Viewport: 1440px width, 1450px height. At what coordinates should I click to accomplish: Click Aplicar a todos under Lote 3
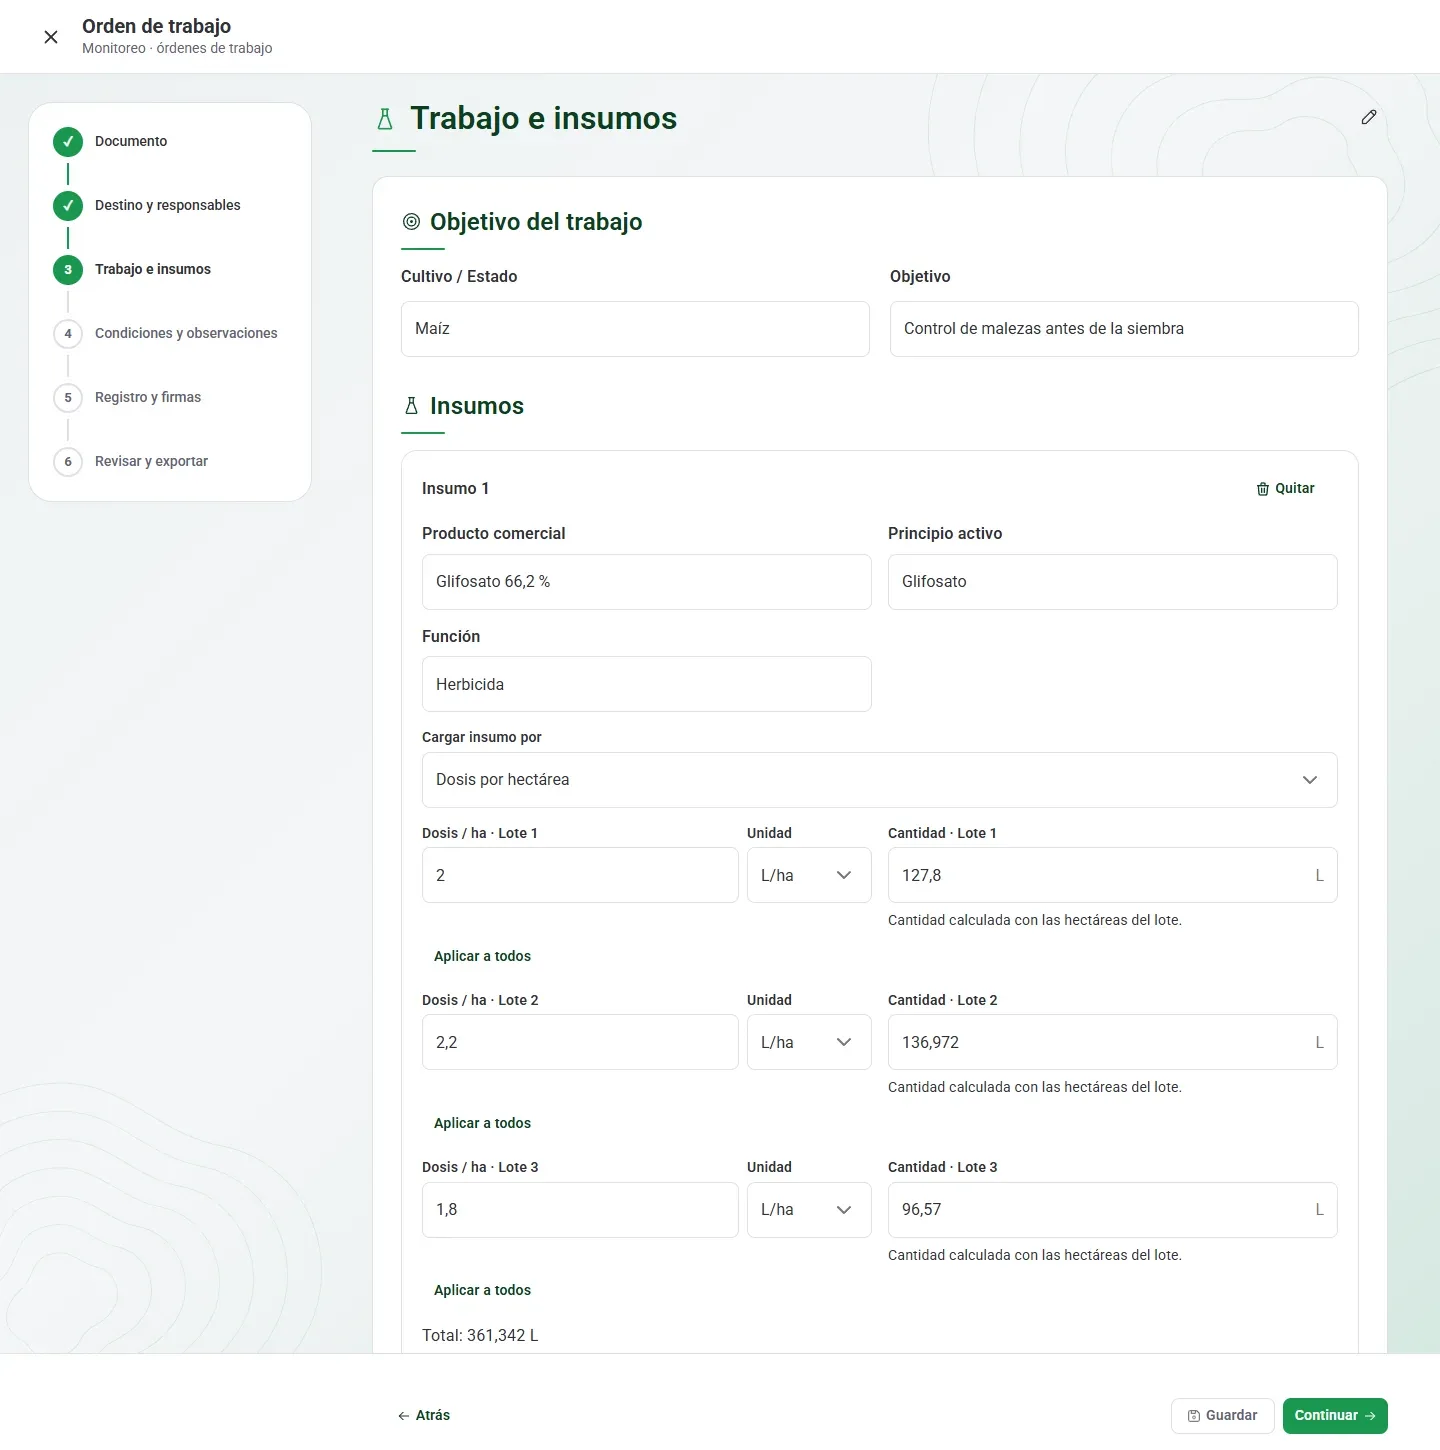(x=482, y=1290)
